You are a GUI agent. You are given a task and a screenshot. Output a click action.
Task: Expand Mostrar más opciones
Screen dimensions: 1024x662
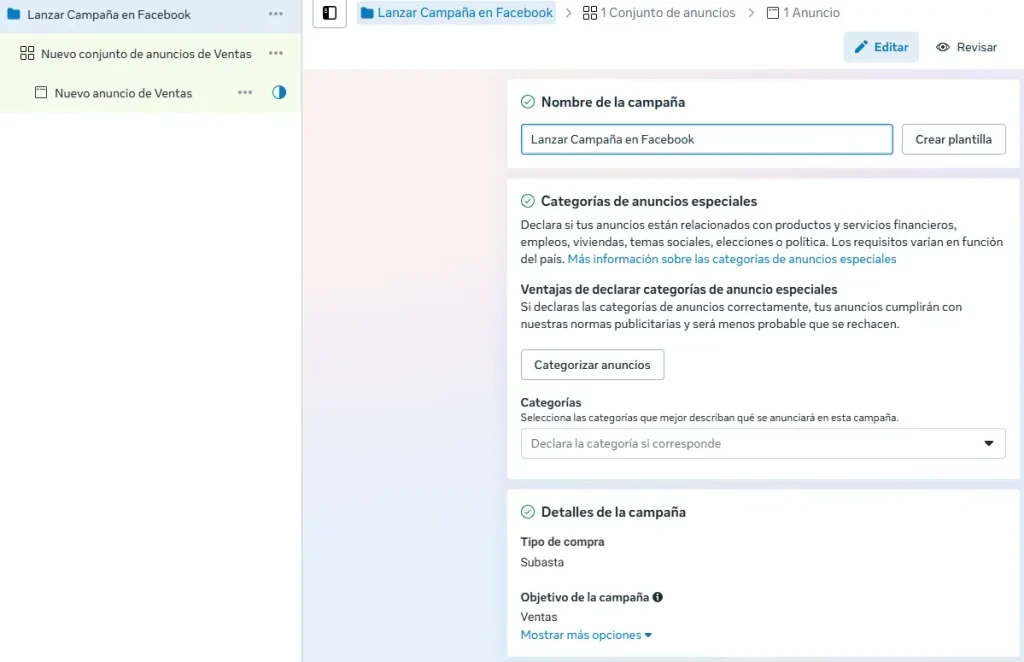[586, 635]
